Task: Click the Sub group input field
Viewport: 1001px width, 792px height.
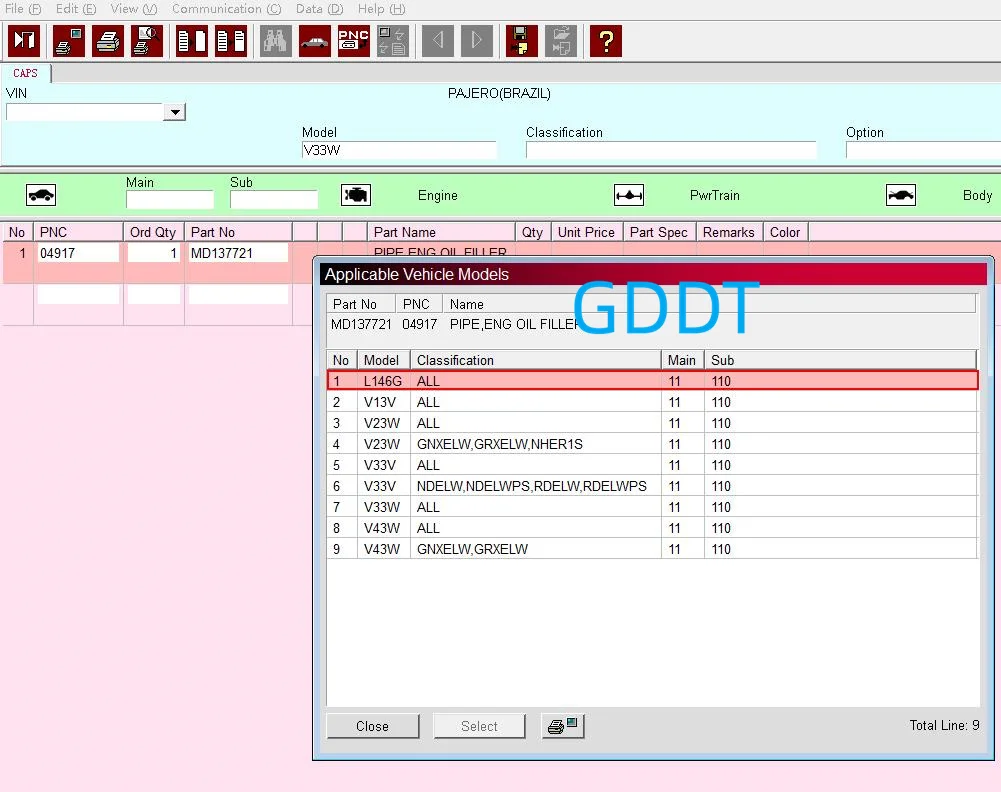Action: [x=274, y=199]
